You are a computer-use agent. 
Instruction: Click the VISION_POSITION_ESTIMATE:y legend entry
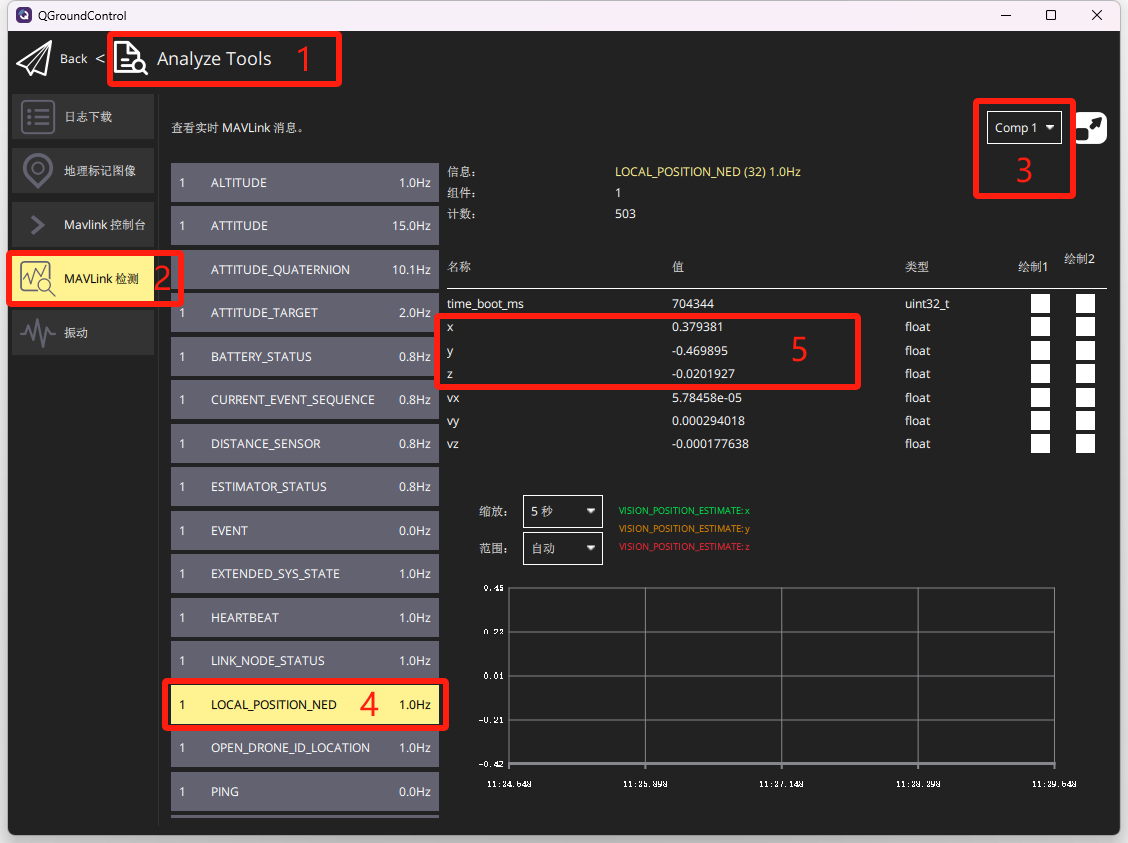pos(684,529)
